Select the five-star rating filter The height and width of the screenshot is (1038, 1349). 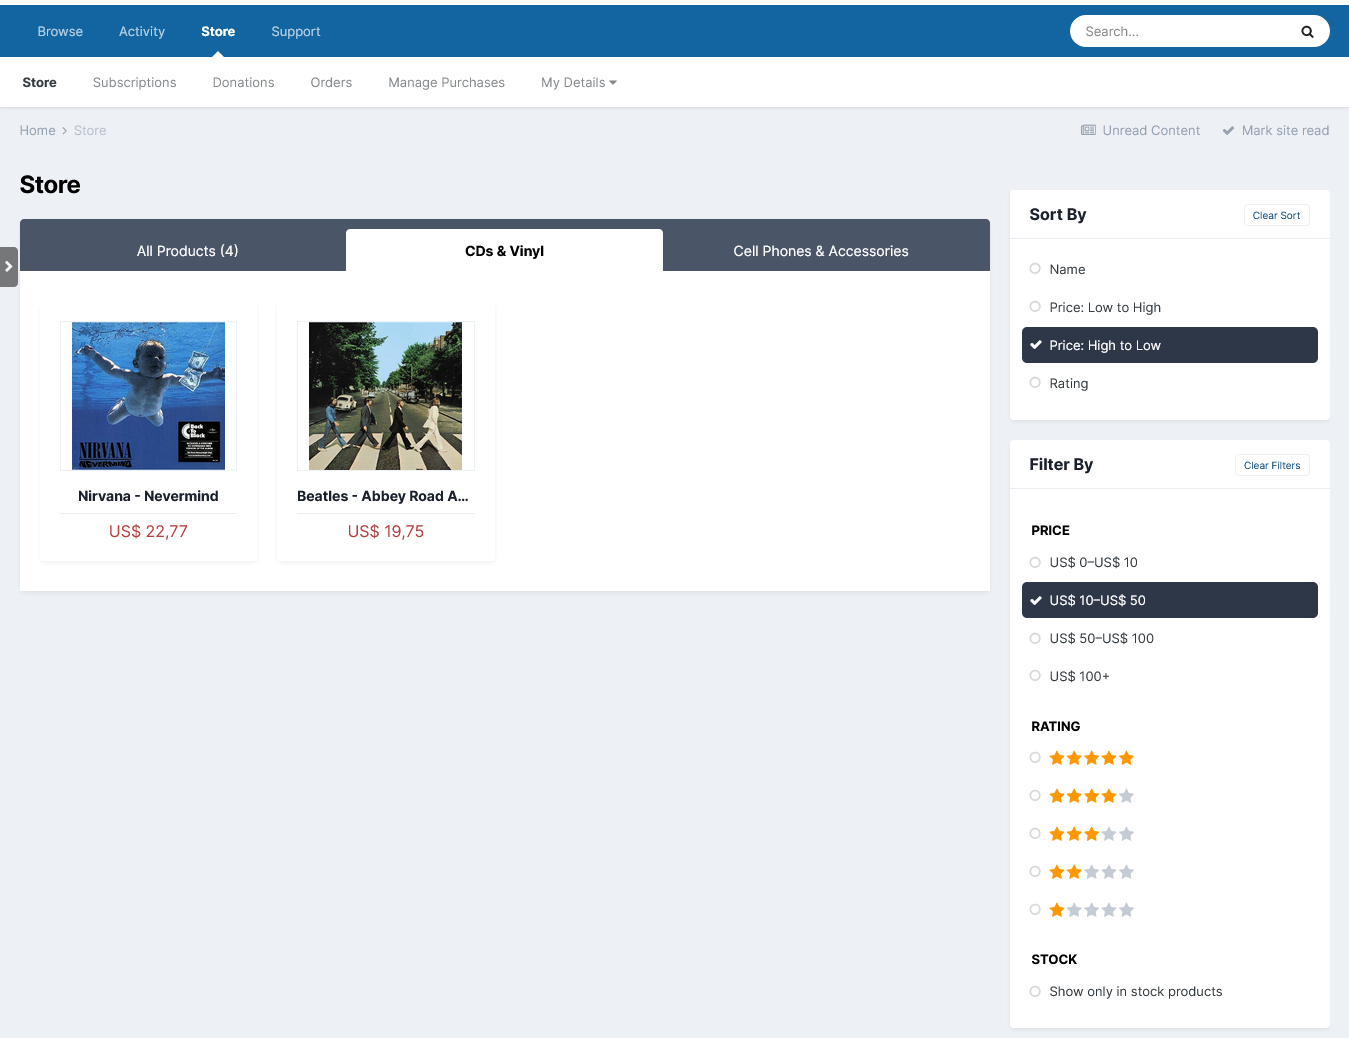(1091, 758)
